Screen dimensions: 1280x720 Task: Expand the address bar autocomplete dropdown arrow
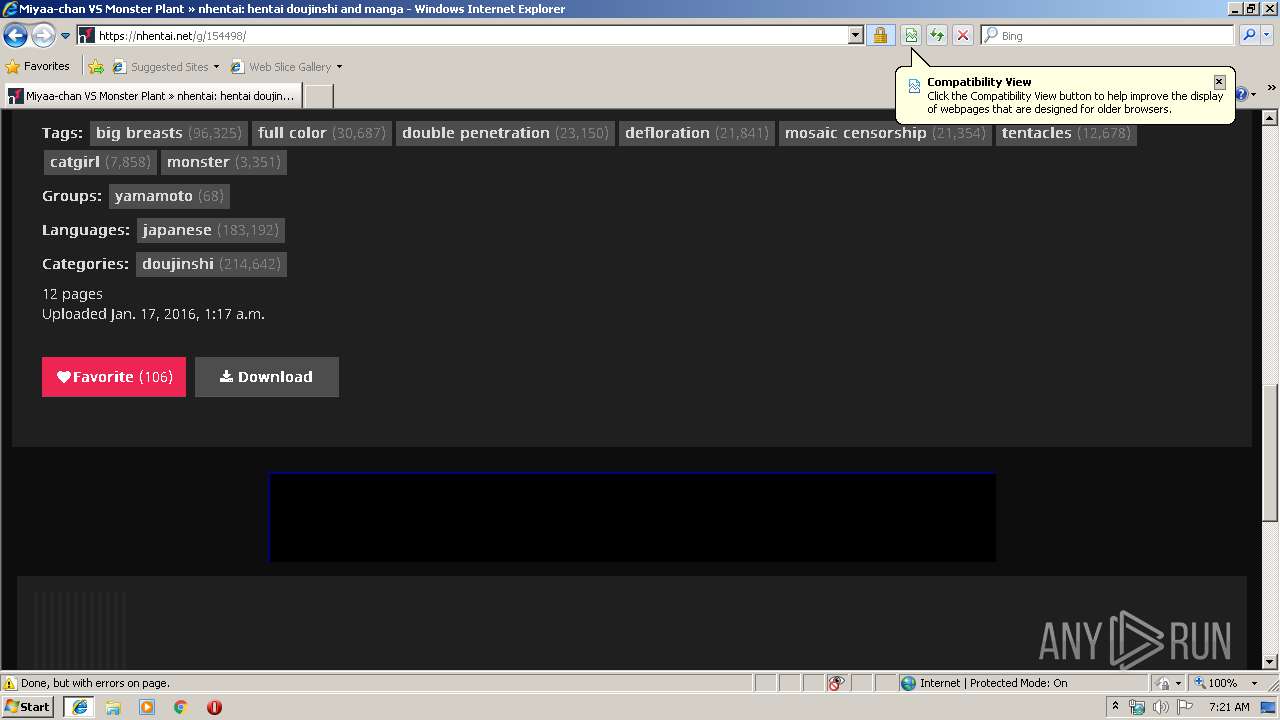click(855, 36)
